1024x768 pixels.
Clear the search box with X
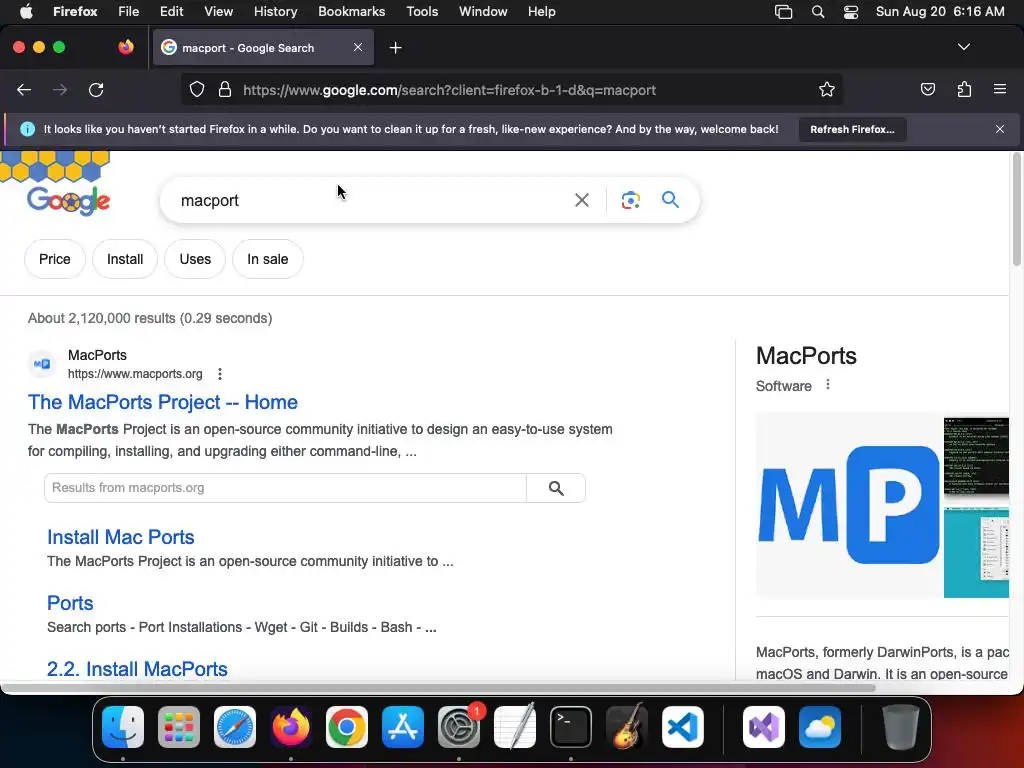[582, 200]
